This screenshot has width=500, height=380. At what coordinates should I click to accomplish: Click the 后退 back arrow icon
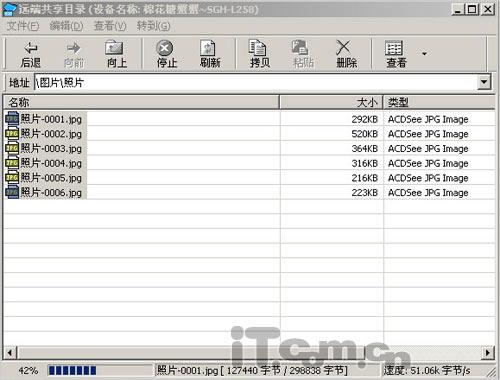pos(31,48)
